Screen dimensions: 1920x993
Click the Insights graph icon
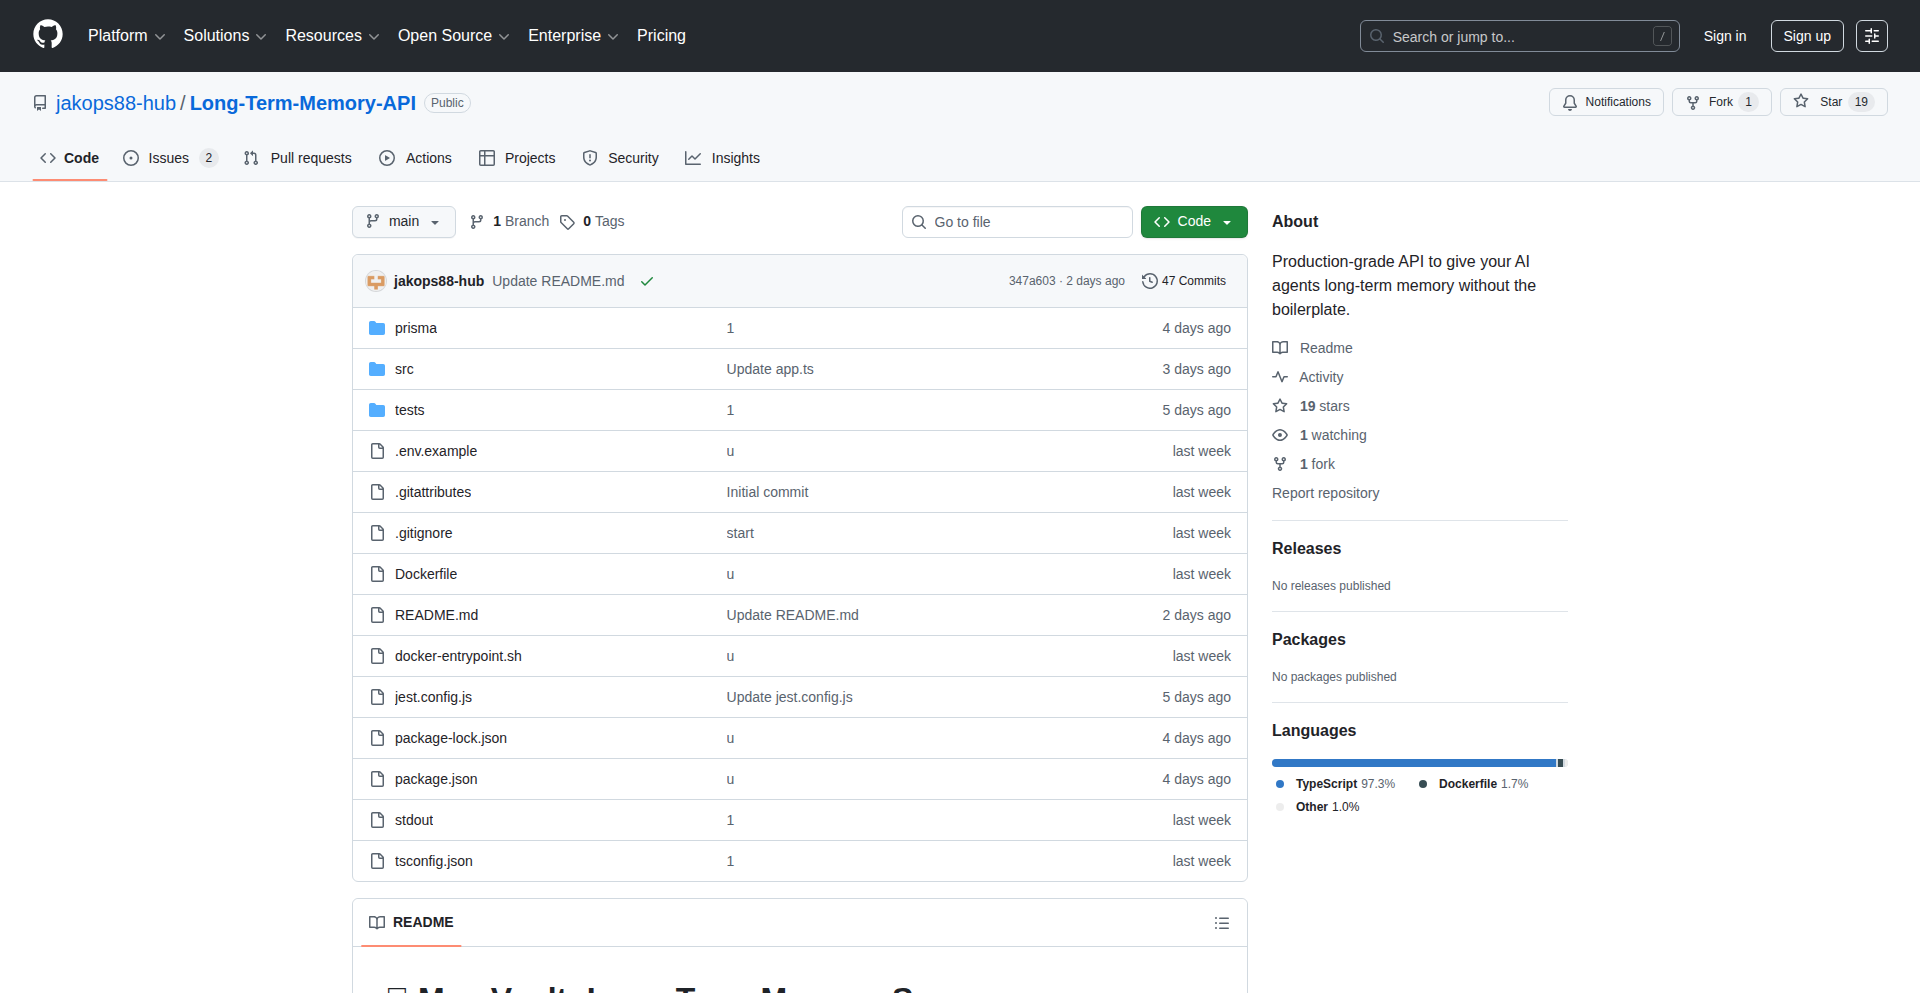click(694, 158)
